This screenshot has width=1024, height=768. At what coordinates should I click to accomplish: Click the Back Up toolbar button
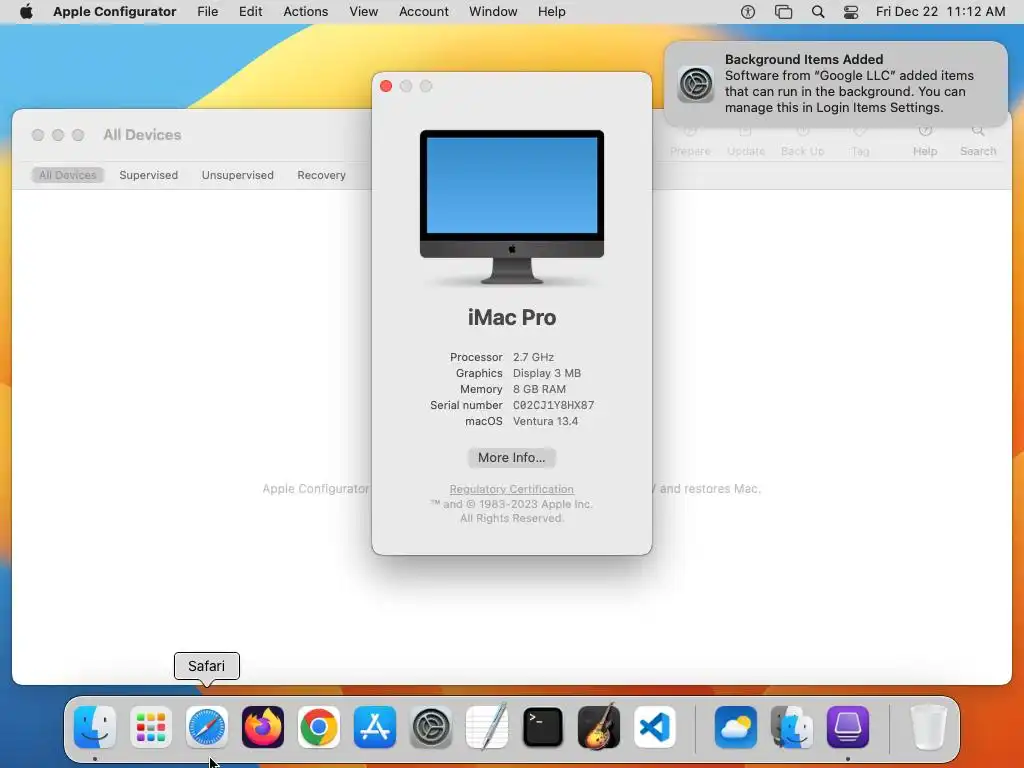803,142
